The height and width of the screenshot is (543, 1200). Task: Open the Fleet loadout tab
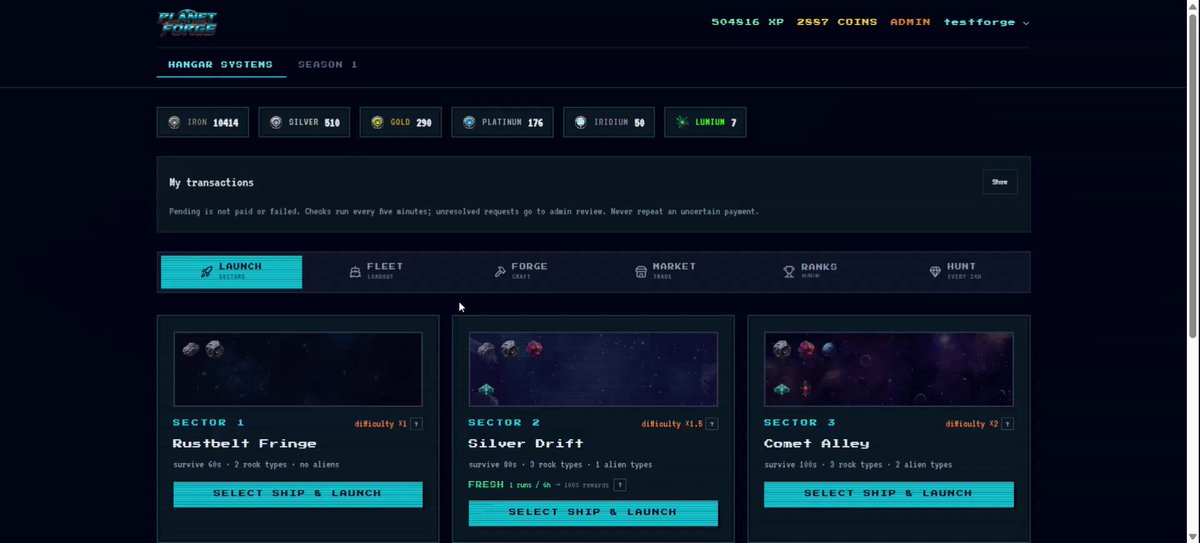[375, 271]
